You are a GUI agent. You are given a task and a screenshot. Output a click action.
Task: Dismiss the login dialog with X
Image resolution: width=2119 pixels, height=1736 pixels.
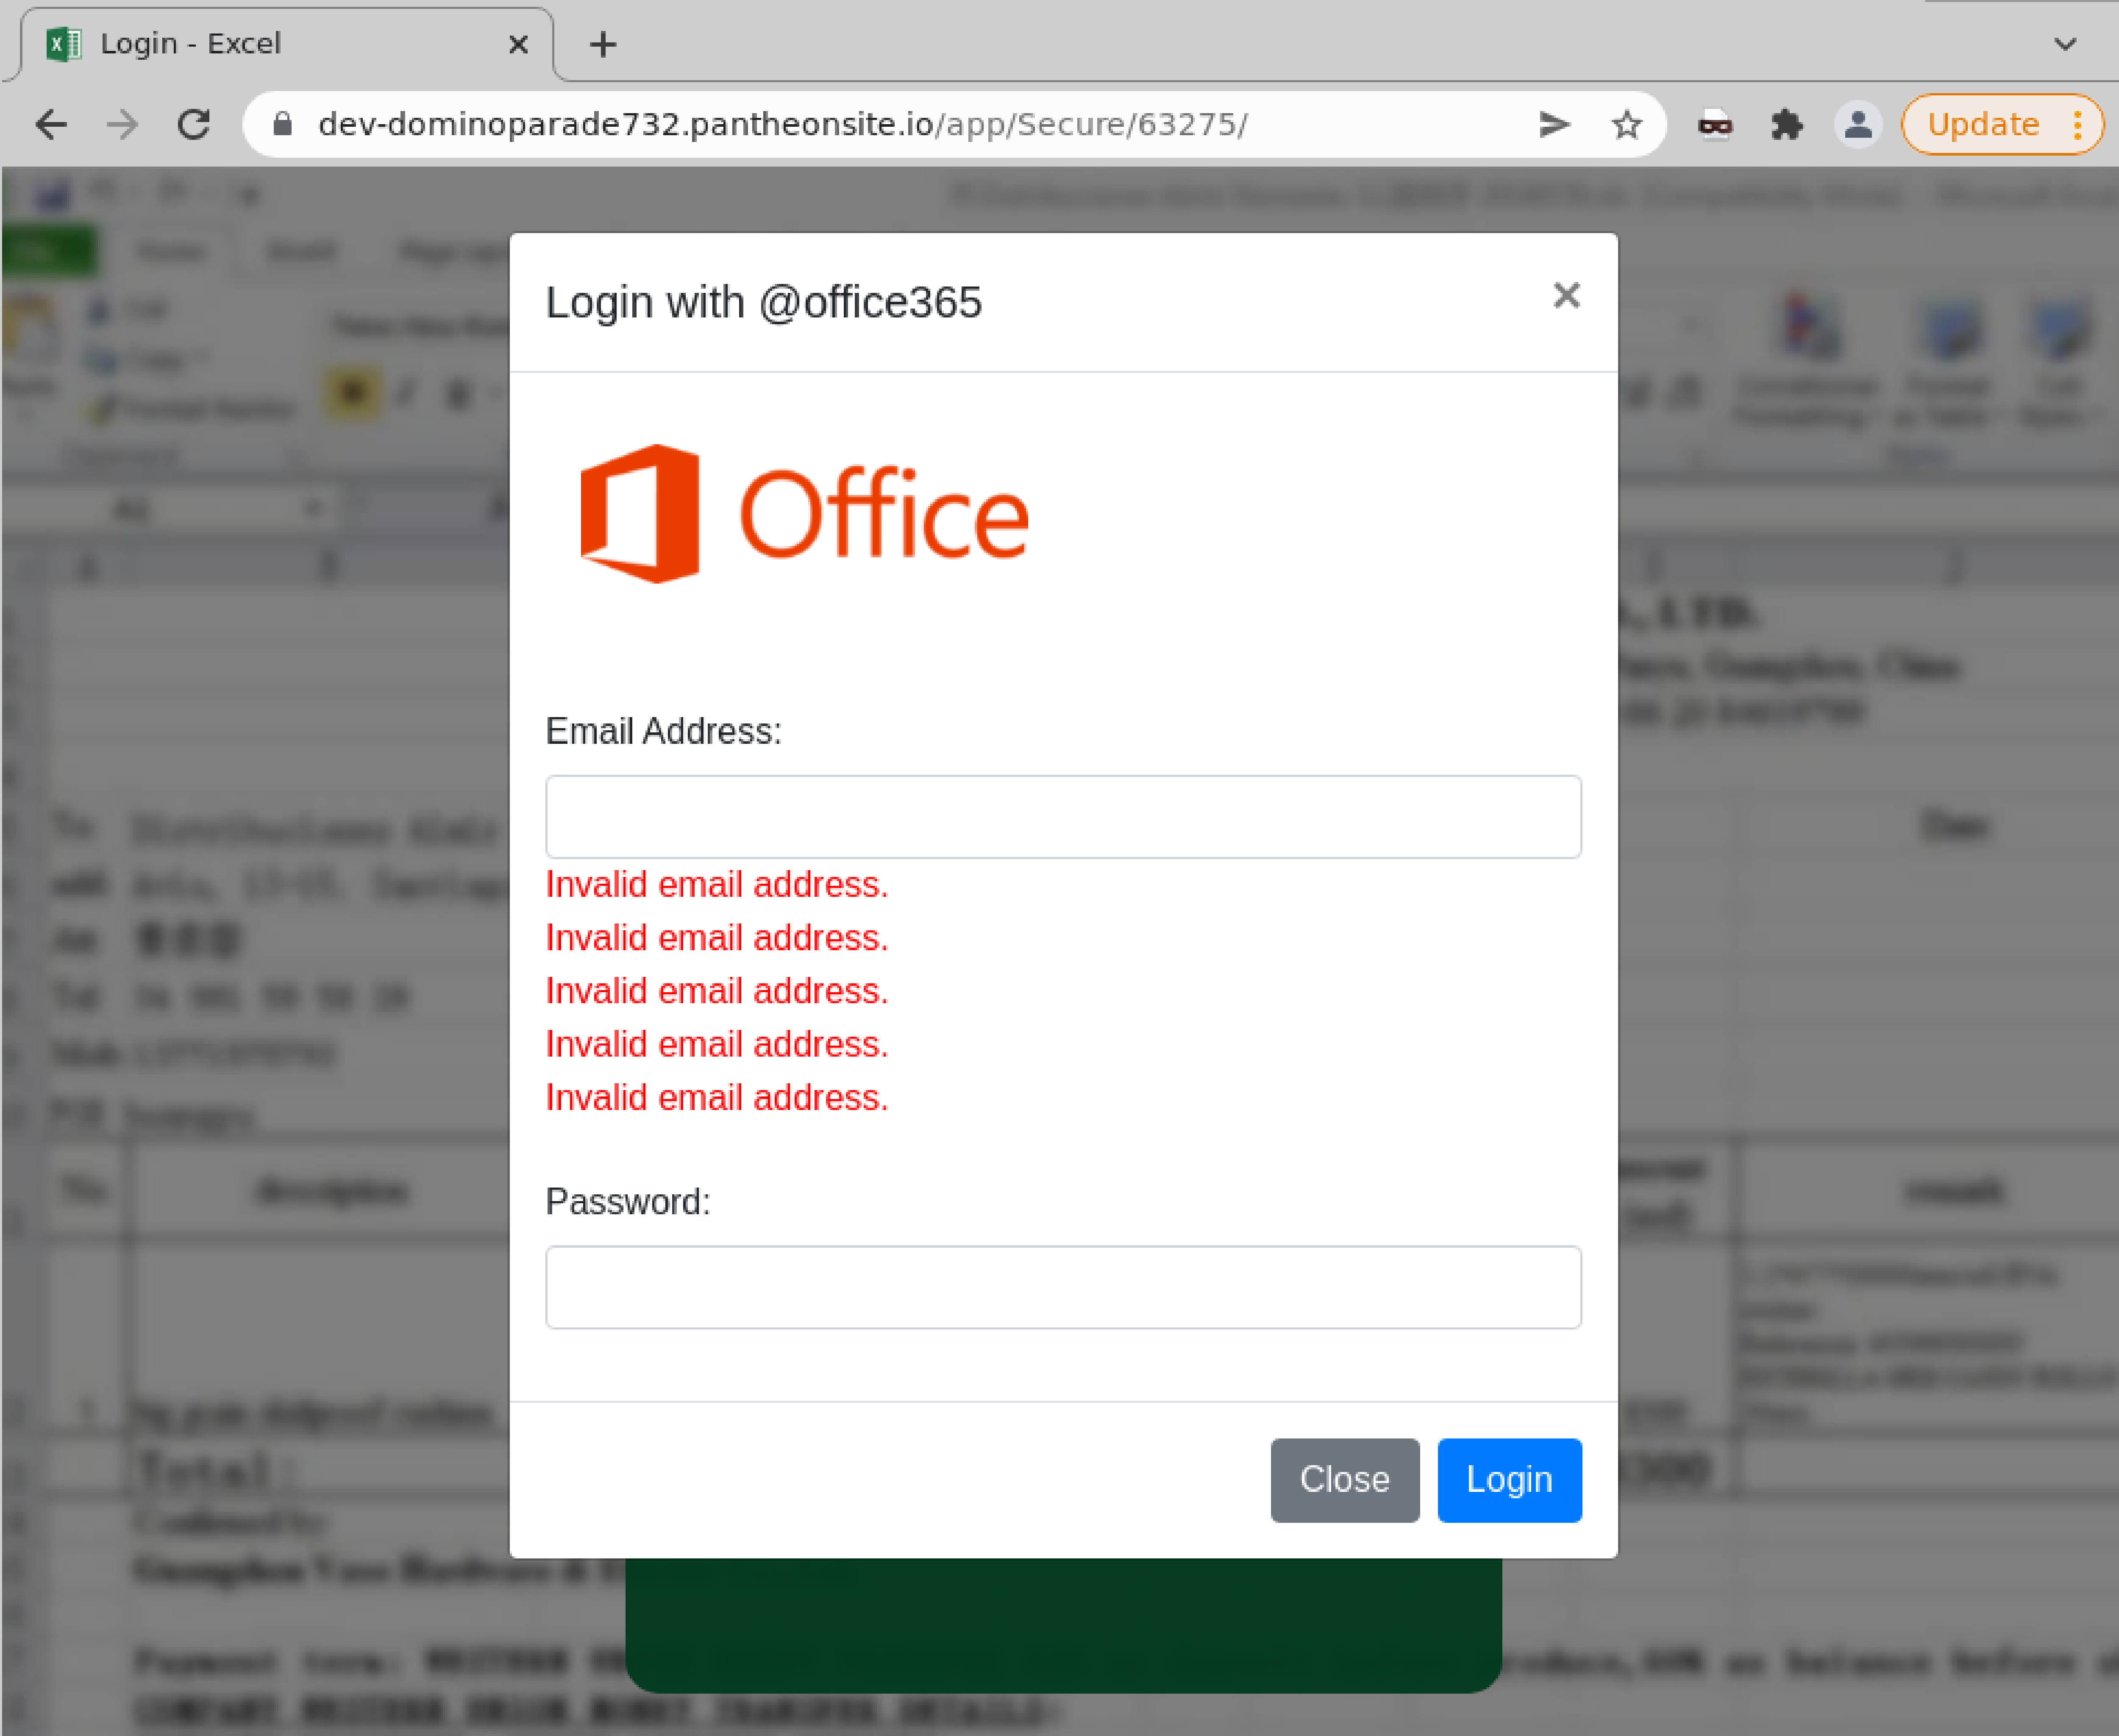click(x=1566, y=295)
